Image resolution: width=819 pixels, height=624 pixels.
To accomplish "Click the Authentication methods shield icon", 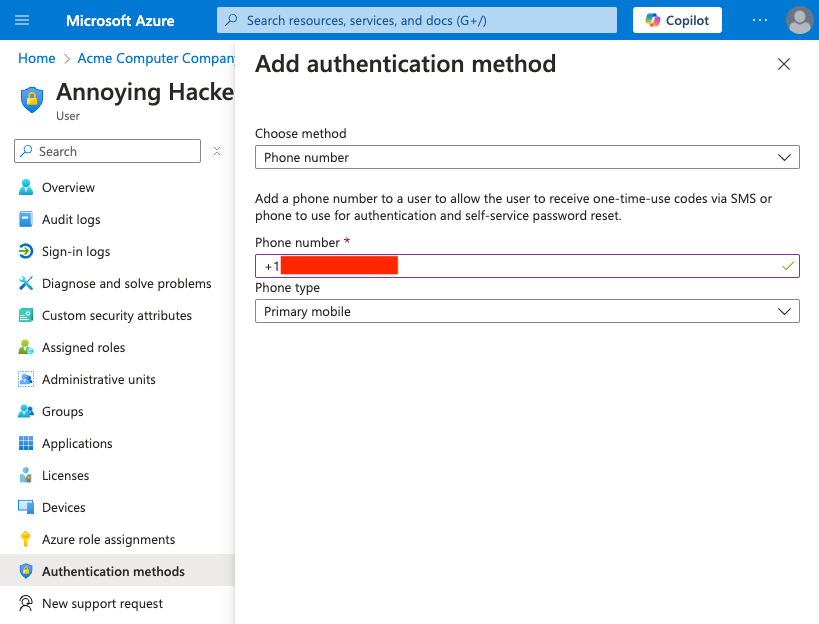I will [x=26, y=571].
